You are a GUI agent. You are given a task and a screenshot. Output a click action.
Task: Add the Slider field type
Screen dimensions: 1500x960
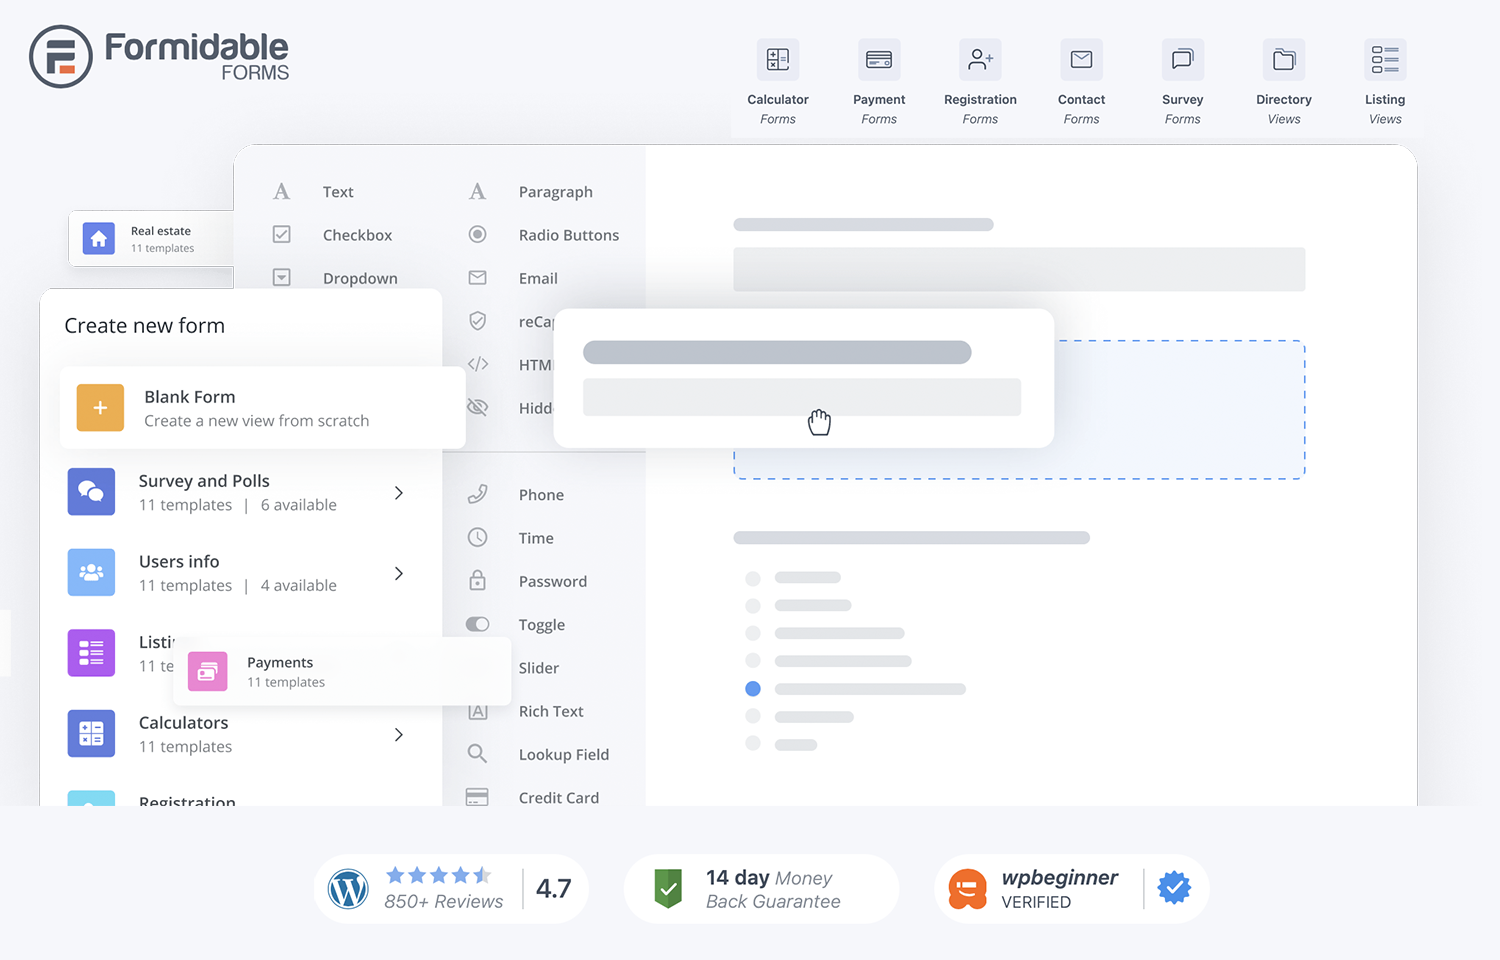[x=539, y=668]
